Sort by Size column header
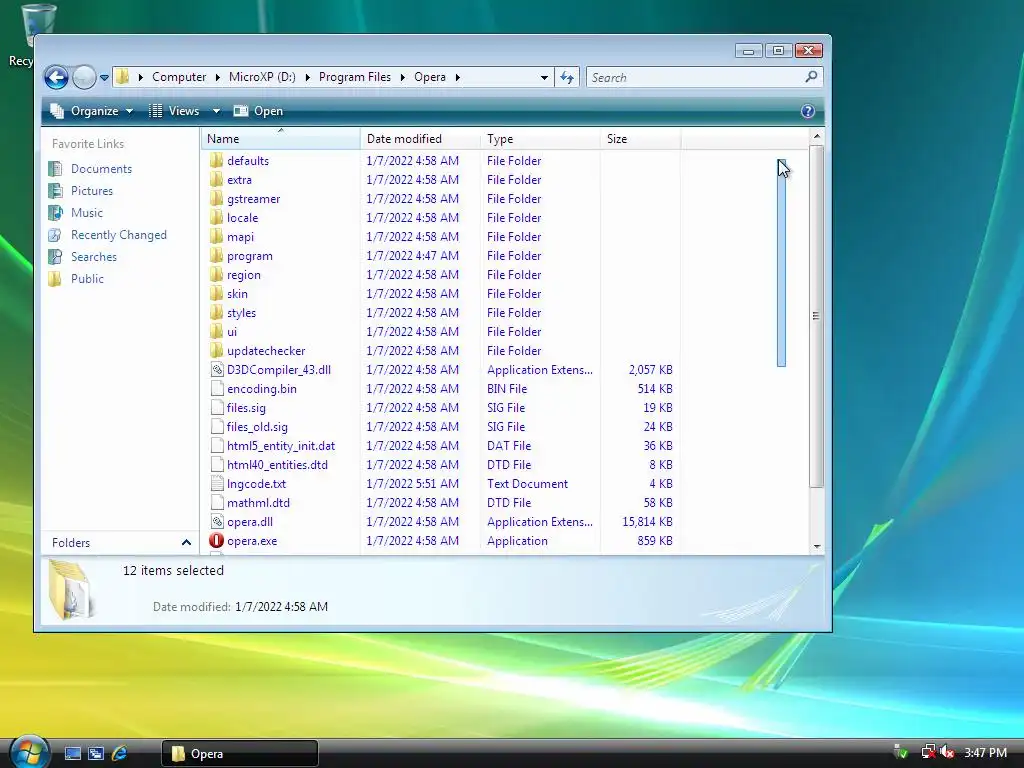 point(640,139)
